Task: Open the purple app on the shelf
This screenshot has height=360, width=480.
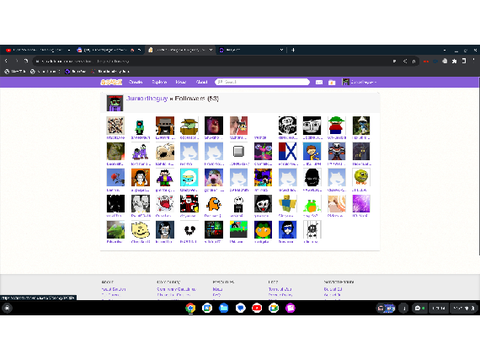Action: tap(290, 308)
